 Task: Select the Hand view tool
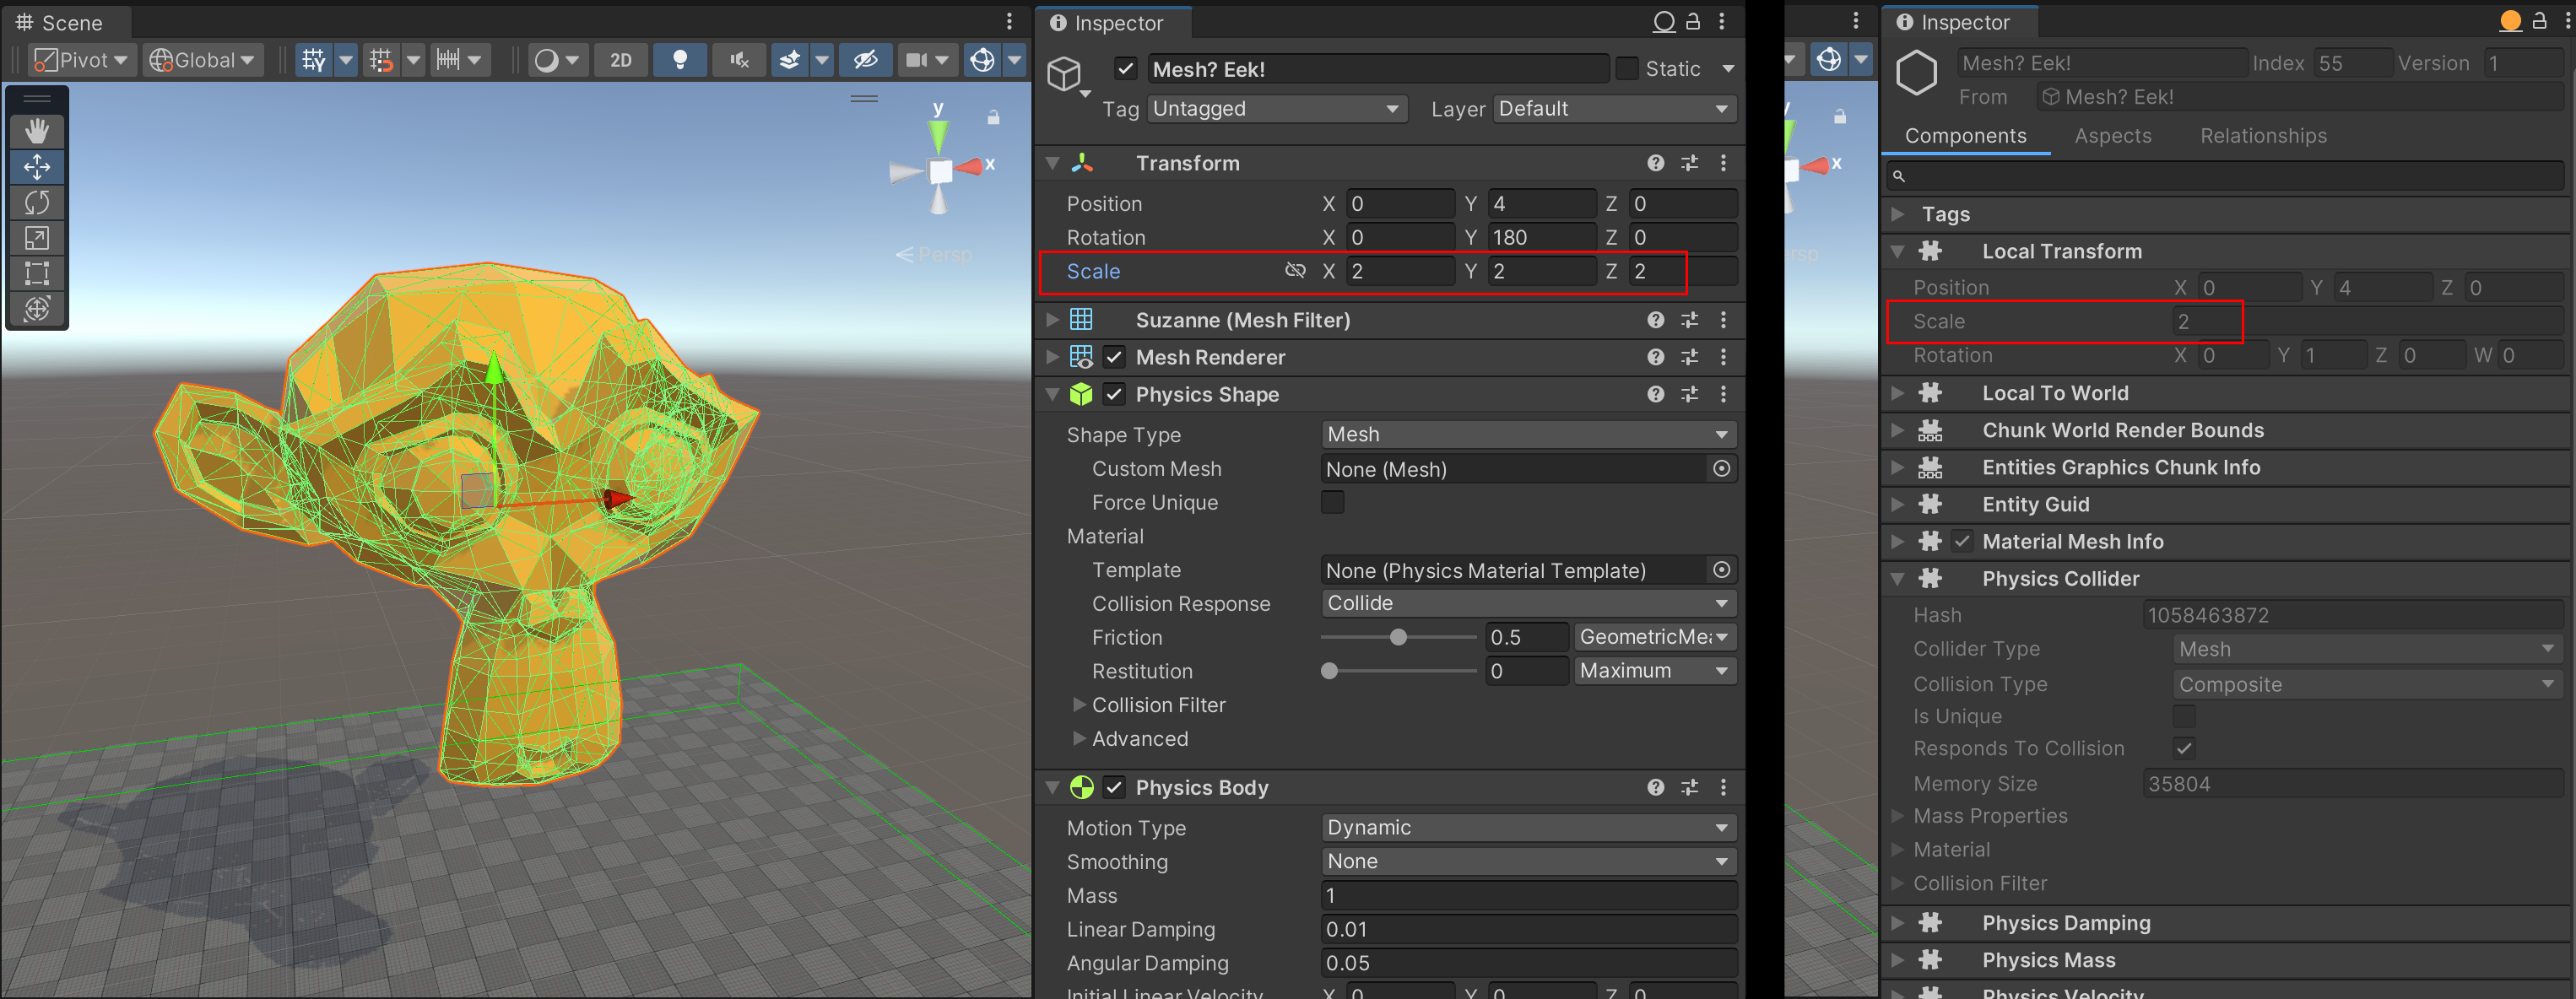pyautogui.click(x=37, y=131)
